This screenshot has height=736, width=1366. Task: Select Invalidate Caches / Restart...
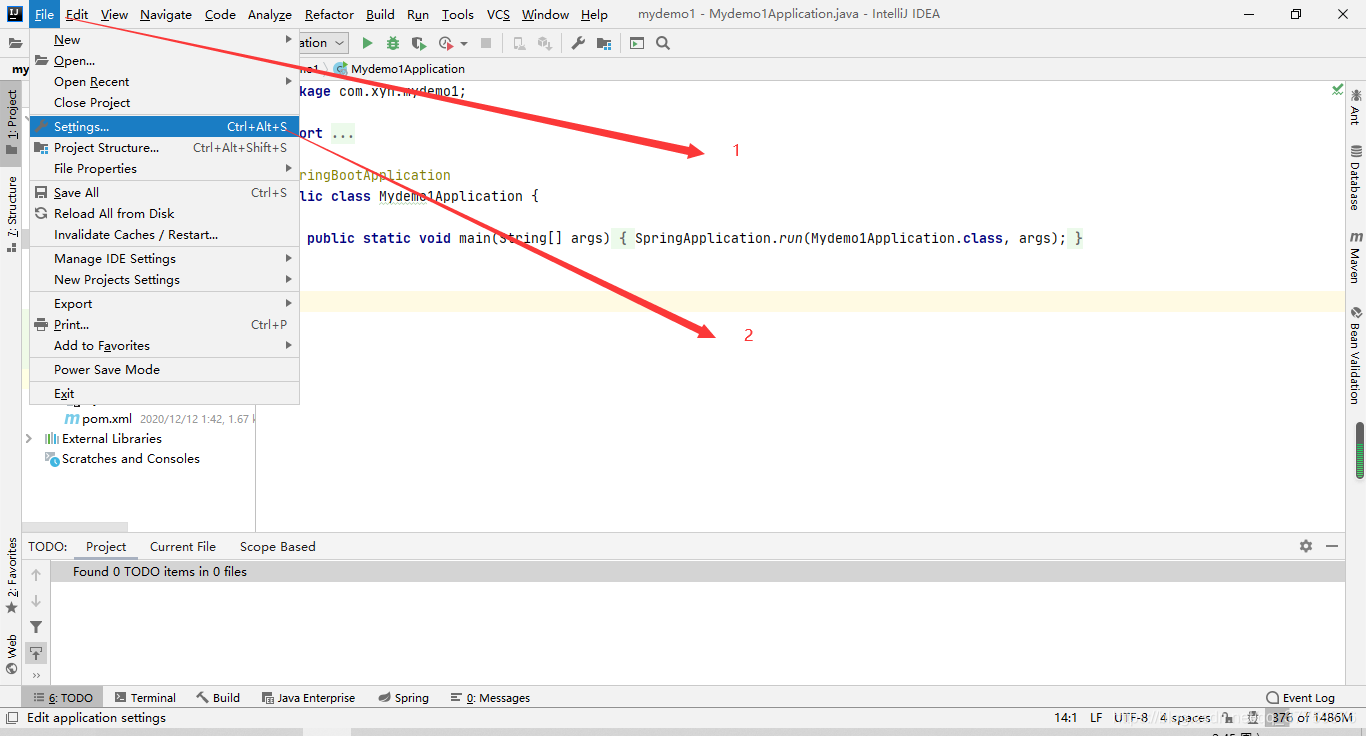coord(164,235)
